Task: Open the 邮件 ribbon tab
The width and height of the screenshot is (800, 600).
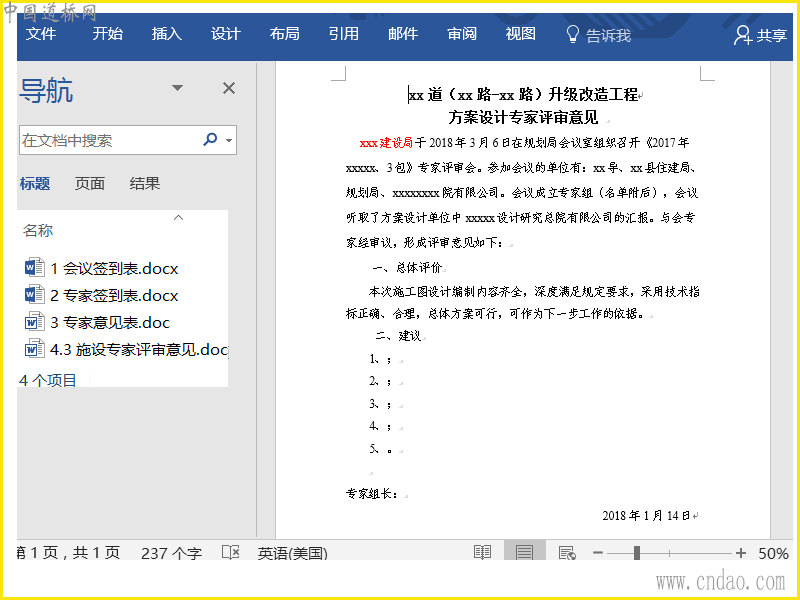Action: click(403, 34)
